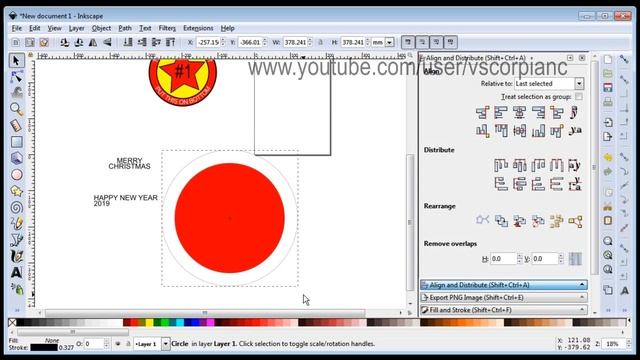Select the Rectangle tool
The height and width of the screenshot is (360, 640).
(x=16, y=142)
